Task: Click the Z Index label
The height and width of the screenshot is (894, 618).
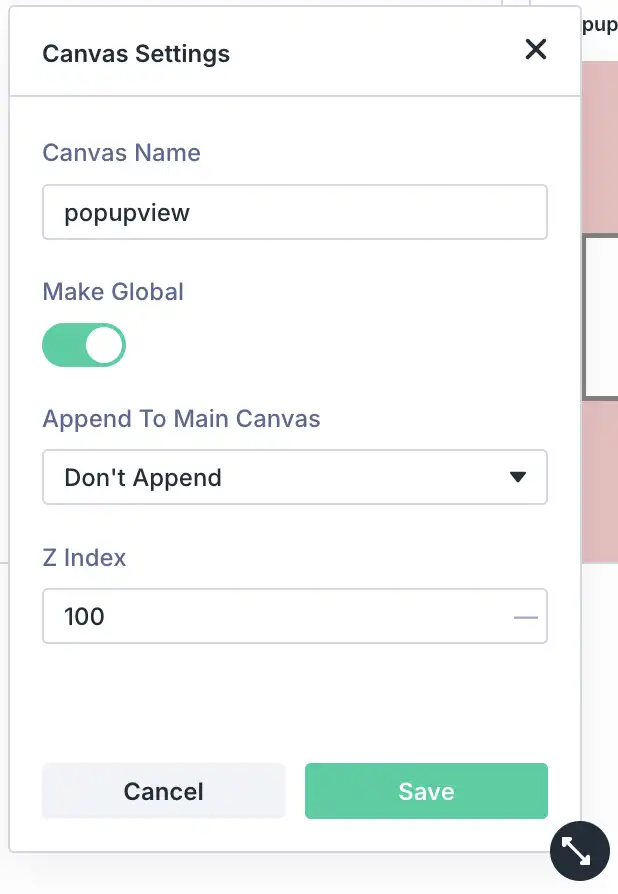Action: tap(84, 557)
